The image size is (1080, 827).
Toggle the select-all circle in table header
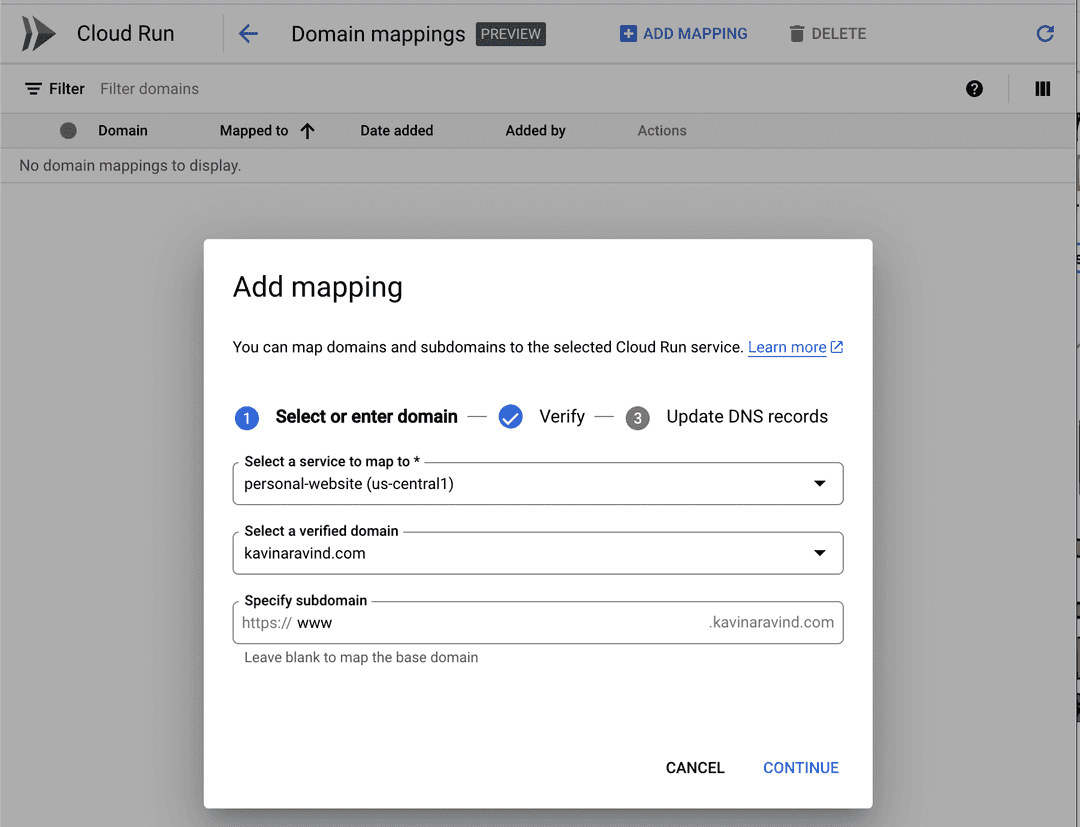click(68, 131)
